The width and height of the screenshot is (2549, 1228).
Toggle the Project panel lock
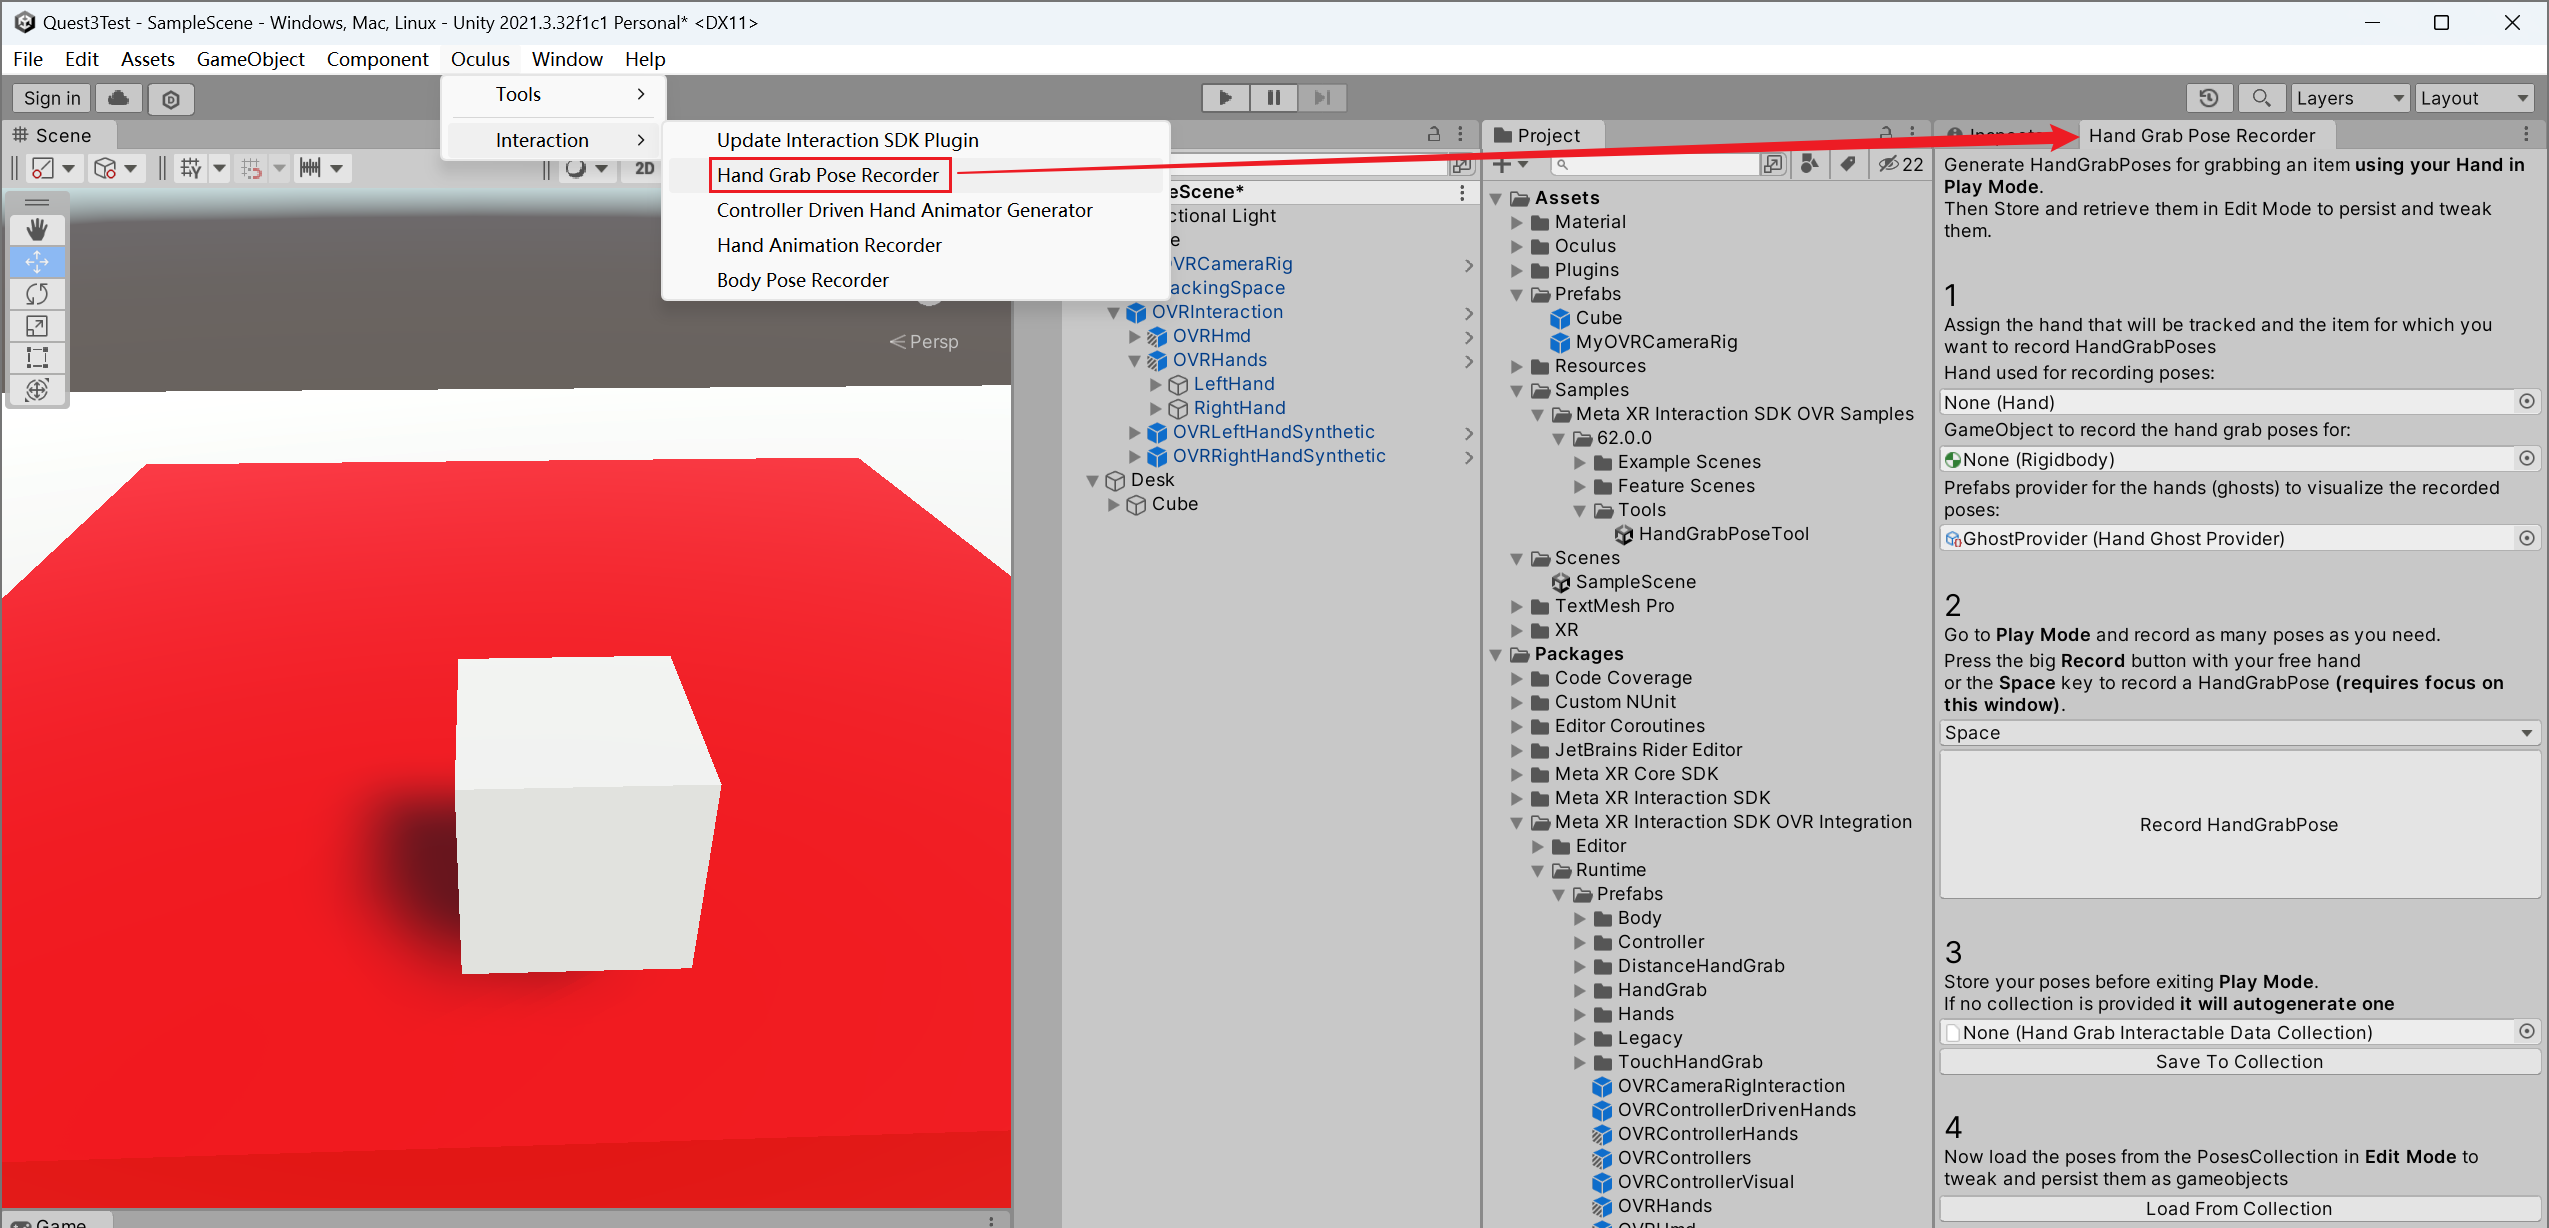click(1886, 134)
